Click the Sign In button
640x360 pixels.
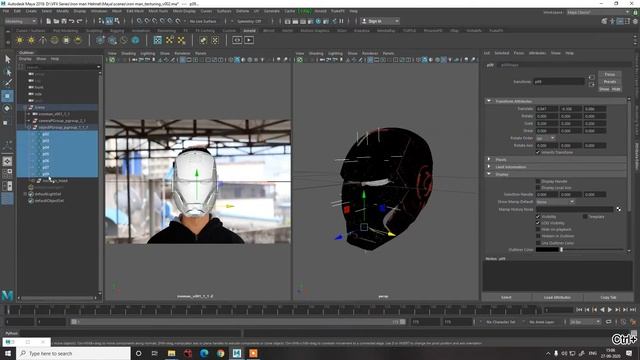tap(380, 21)
